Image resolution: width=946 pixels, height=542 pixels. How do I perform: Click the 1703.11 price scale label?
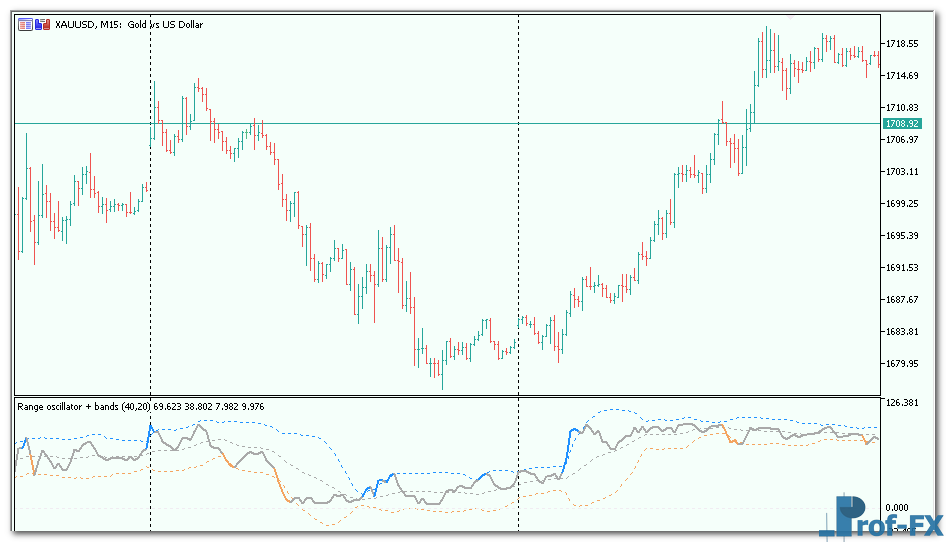(x=902, y=172)
